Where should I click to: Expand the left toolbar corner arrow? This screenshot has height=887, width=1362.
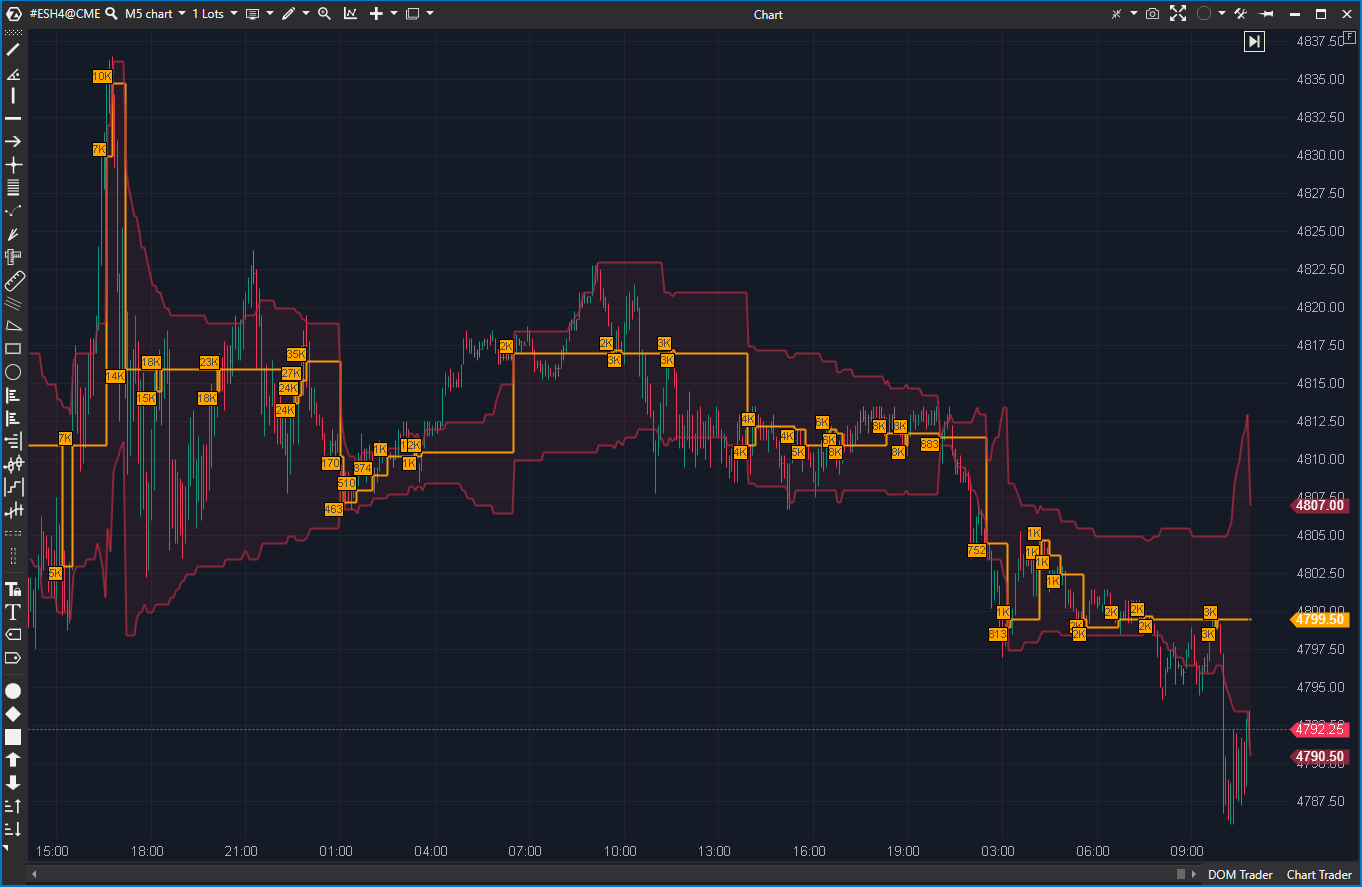tap(6, 849)
